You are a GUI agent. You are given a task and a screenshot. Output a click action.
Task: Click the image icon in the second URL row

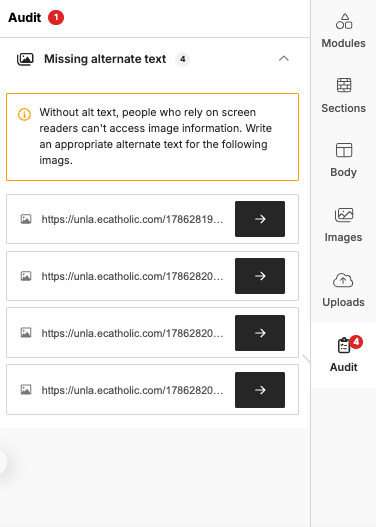point(26,276)
